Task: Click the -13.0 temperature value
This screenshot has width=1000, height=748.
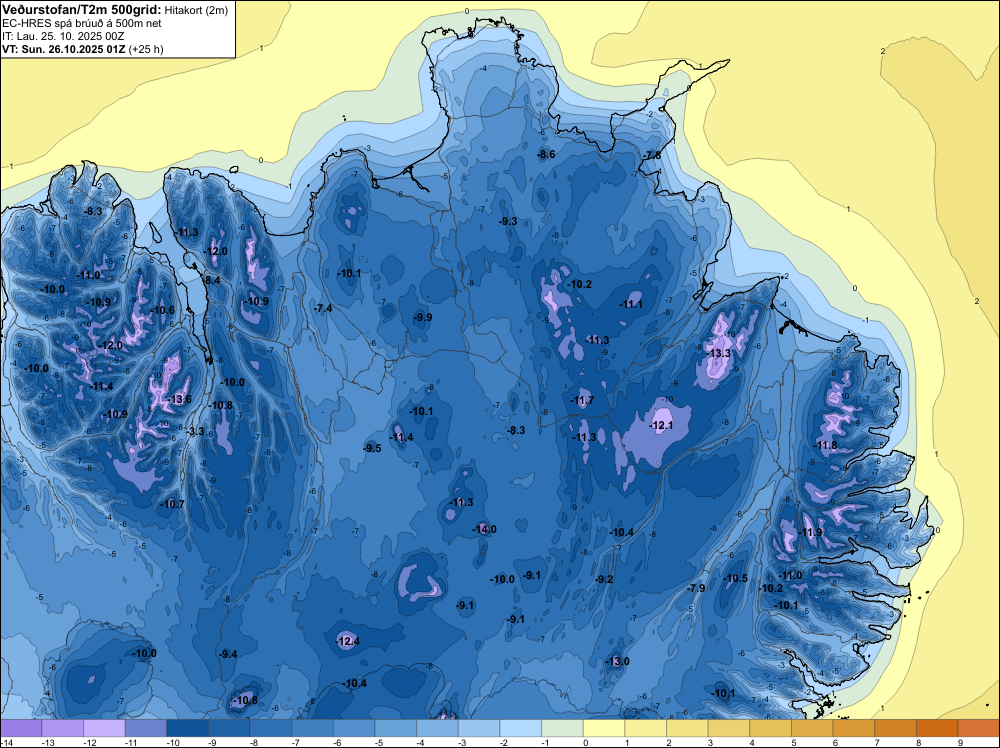Action: click(617, 661)
